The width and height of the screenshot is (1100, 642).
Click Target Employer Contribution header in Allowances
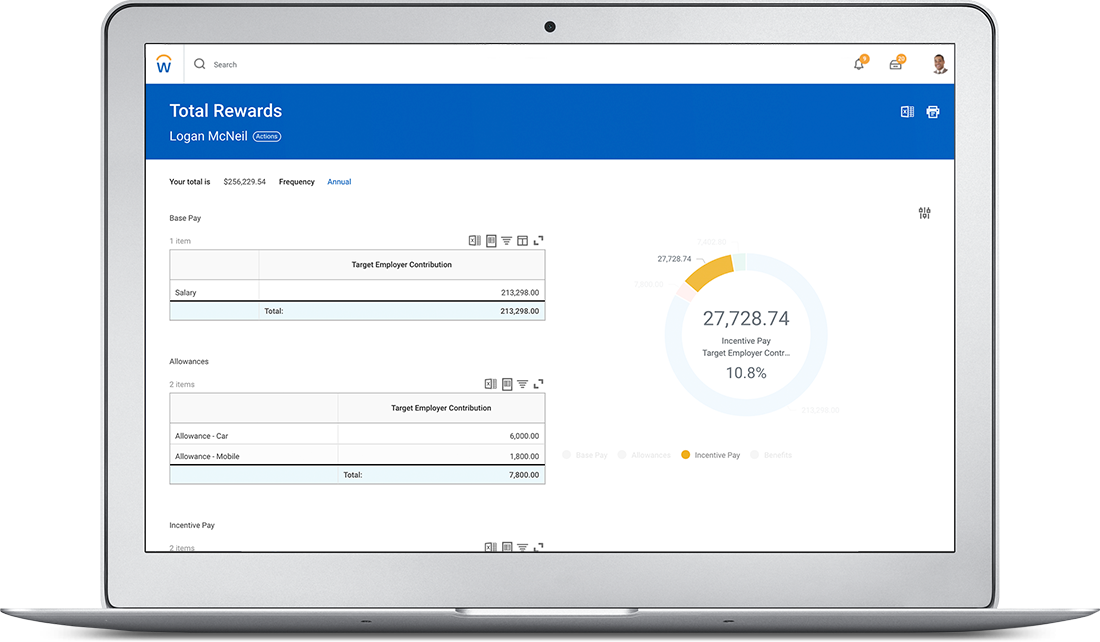pos(441,408)
